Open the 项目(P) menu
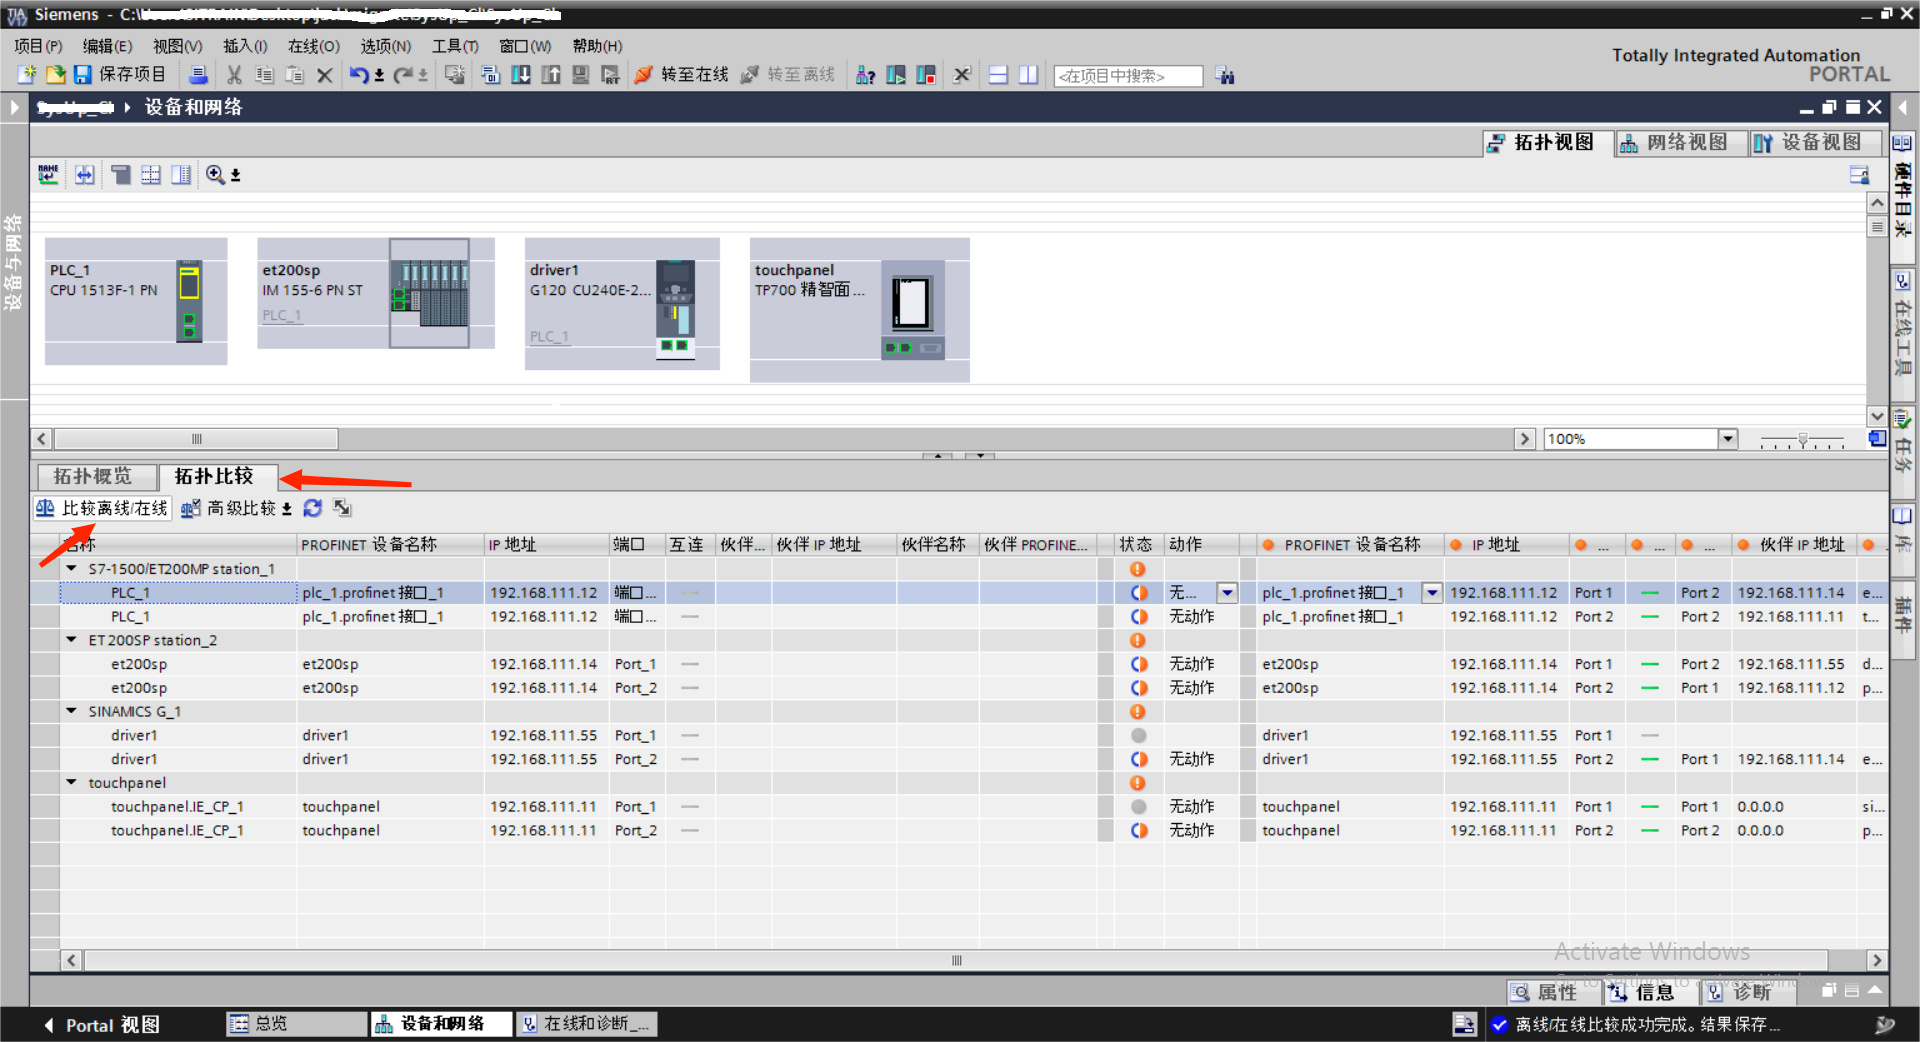 click(x=38, y=46)
